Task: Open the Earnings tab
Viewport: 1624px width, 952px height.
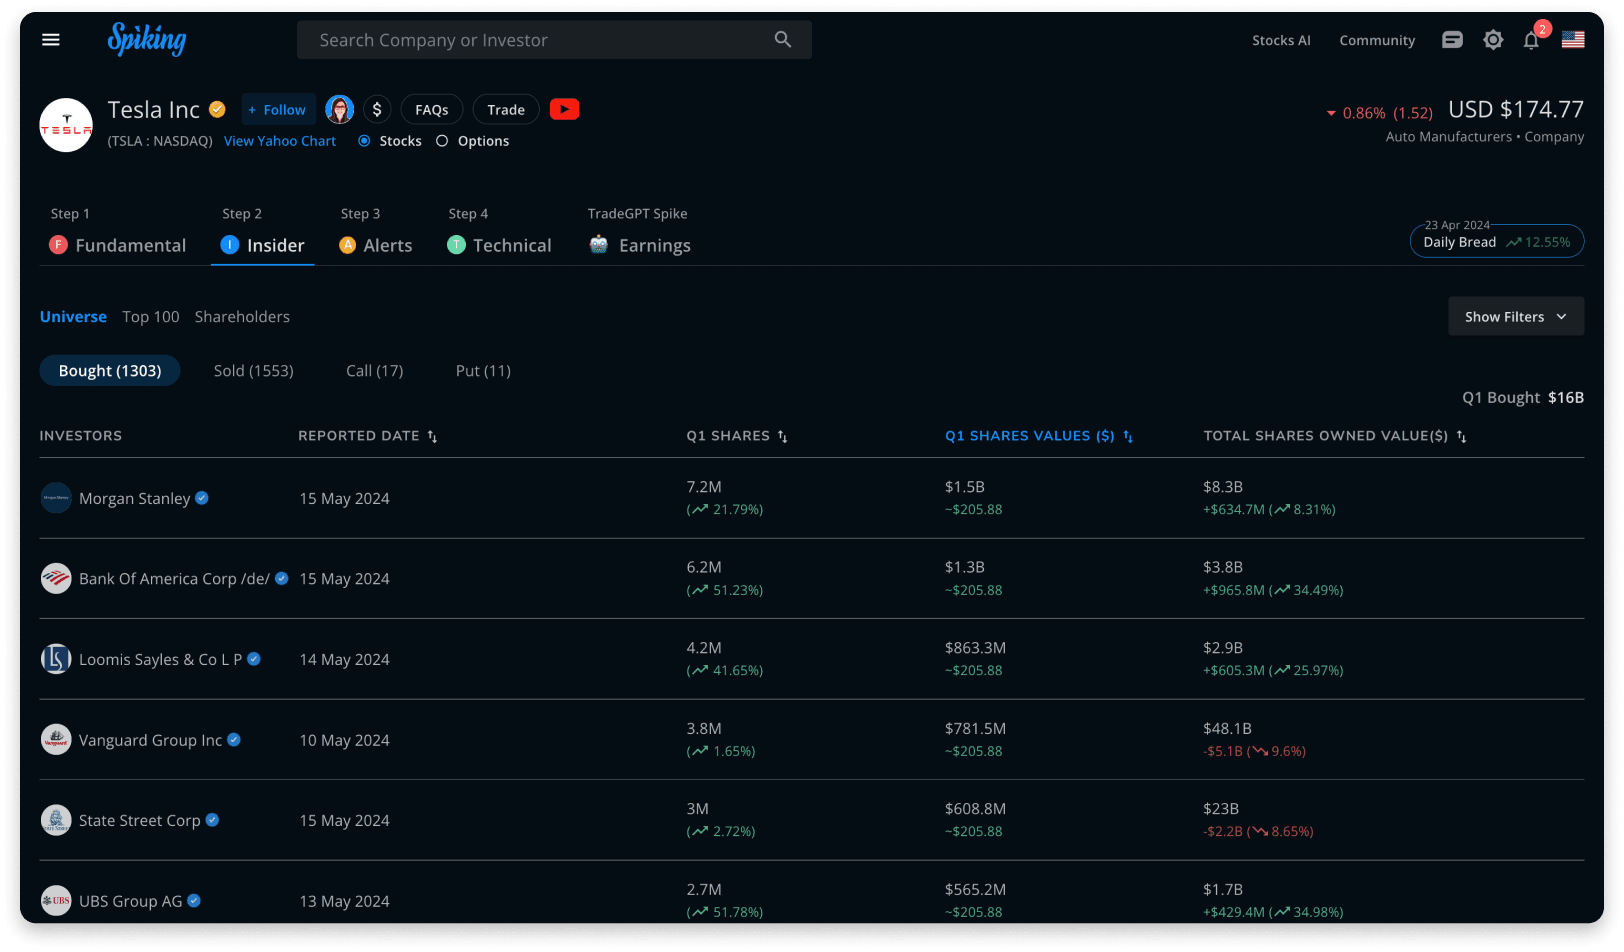Action: click(640, 245)
